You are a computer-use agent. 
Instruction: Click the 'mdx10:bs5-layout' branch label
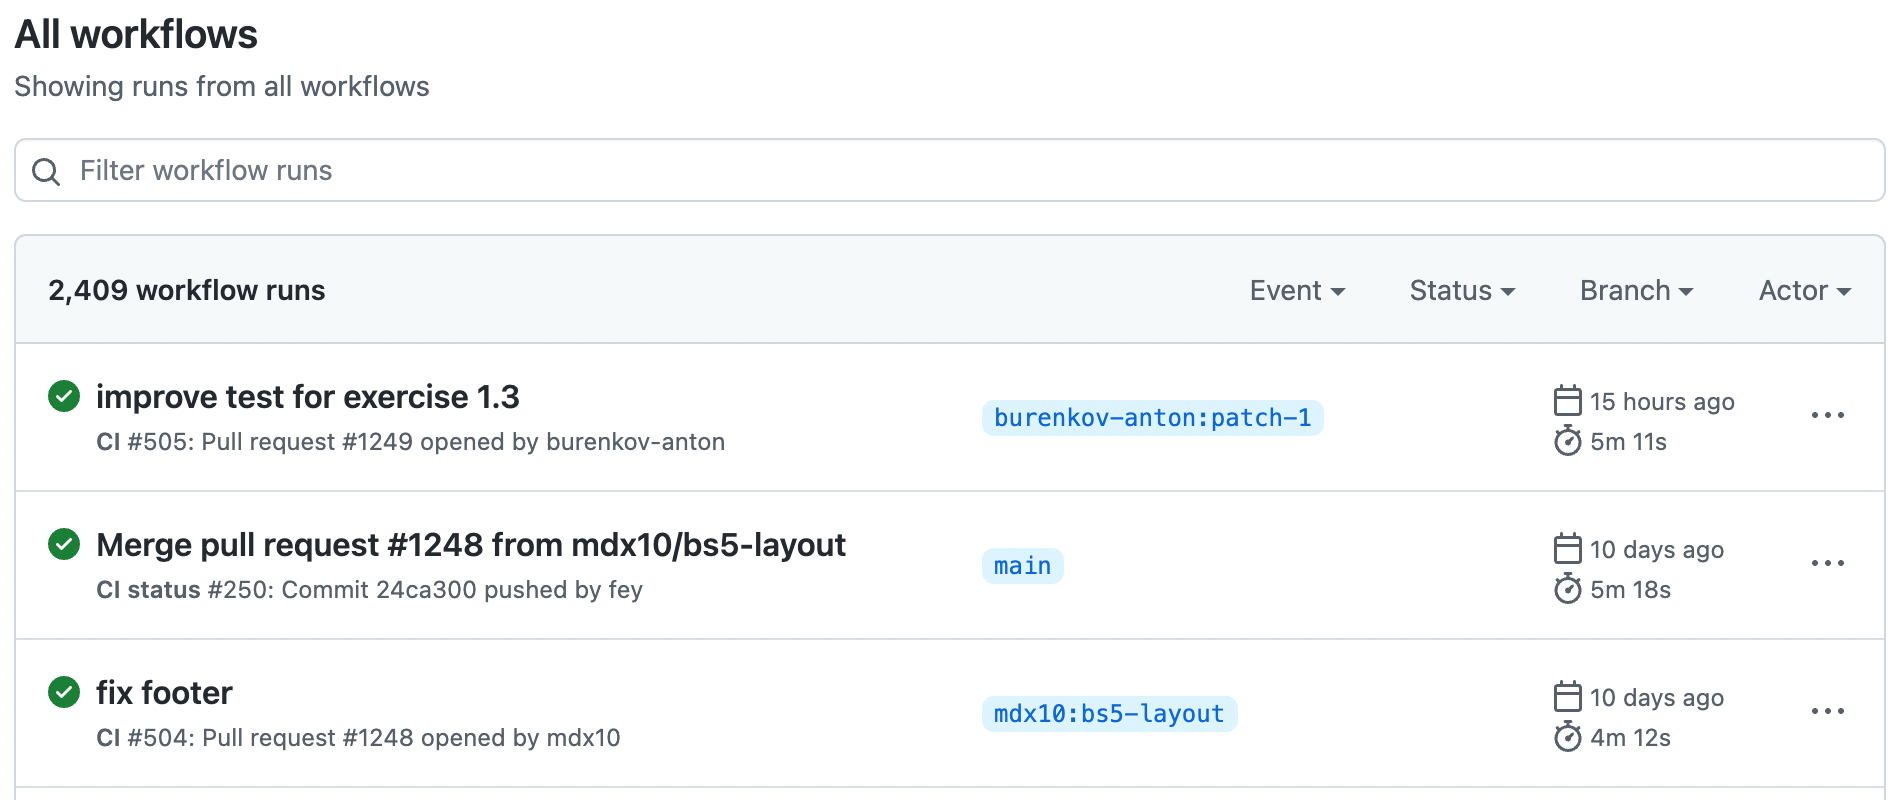[x=1108, y=713]
